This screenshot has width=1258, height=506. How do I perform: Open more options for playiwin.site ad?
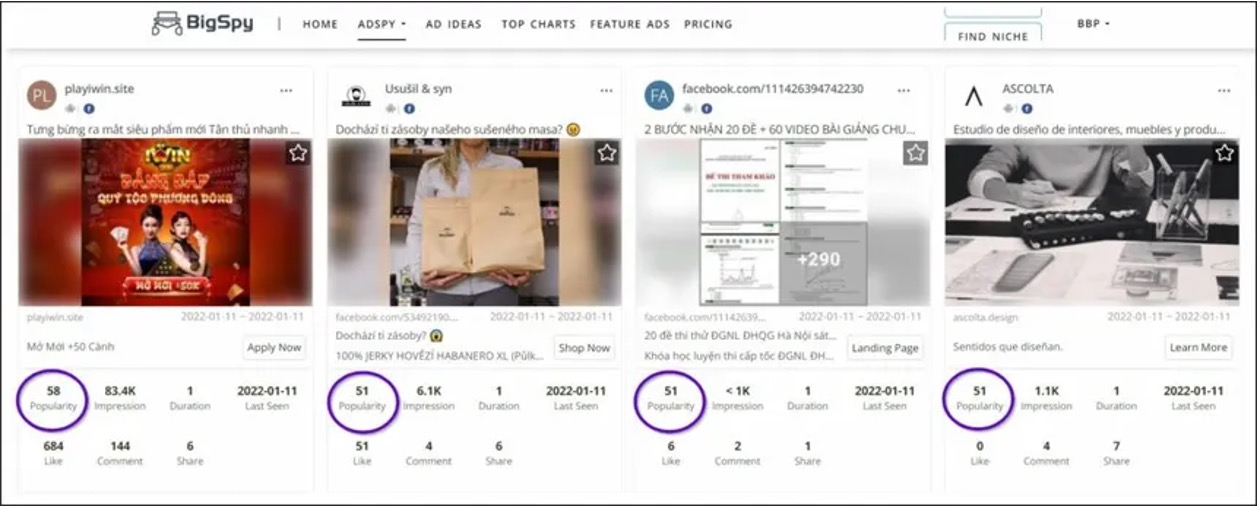pyautogui.click(x=287, y=91)
